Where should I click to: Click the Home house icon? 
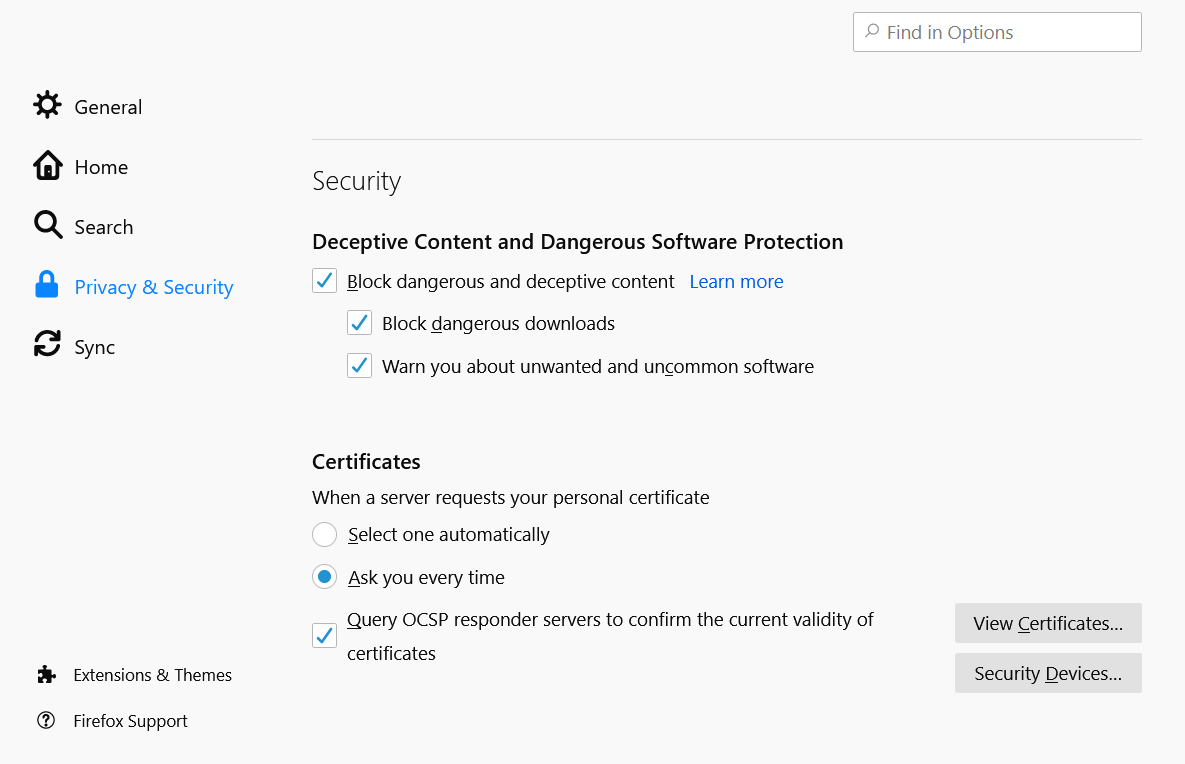click(x=47, y=166)
